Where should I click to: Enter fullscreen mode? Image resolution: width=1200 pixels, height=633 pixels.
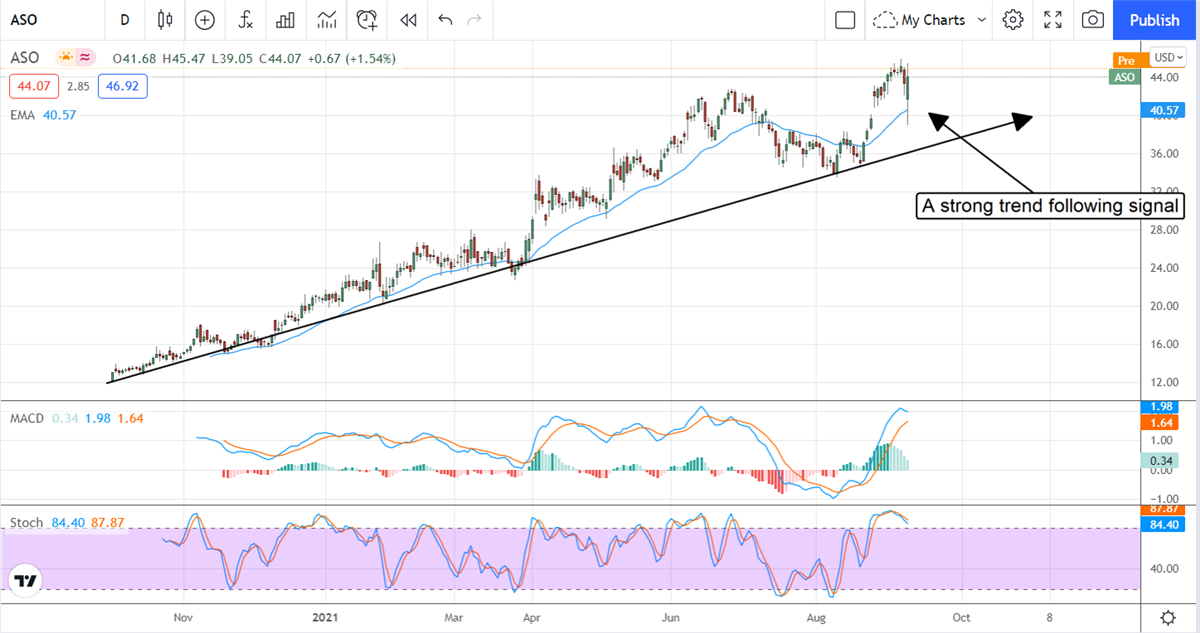pyautogui.click(x=1053, y=19)
